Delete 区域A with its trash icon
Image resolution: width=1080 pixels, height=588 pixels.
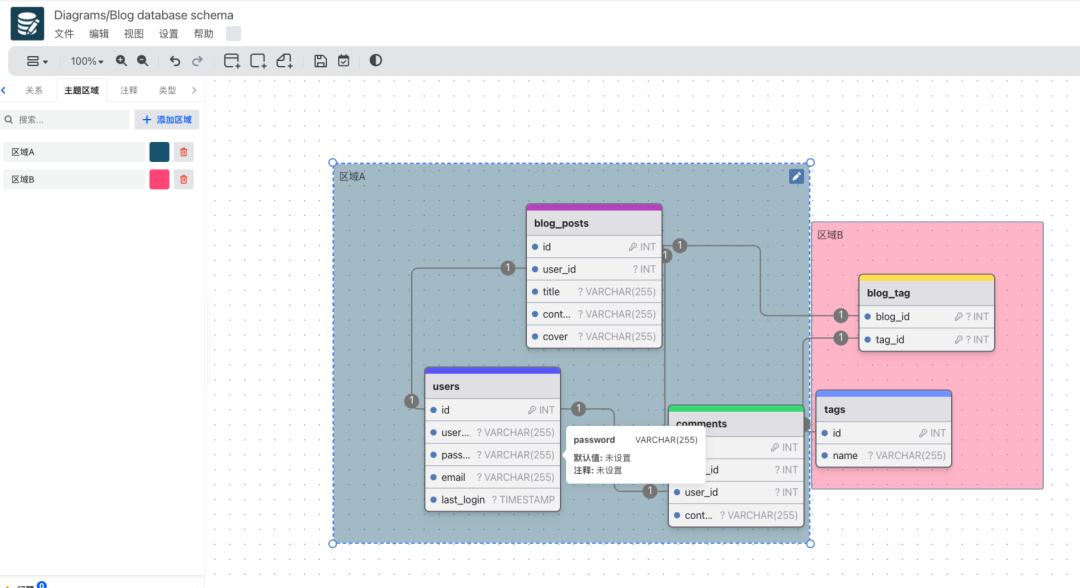coord(184,152)
